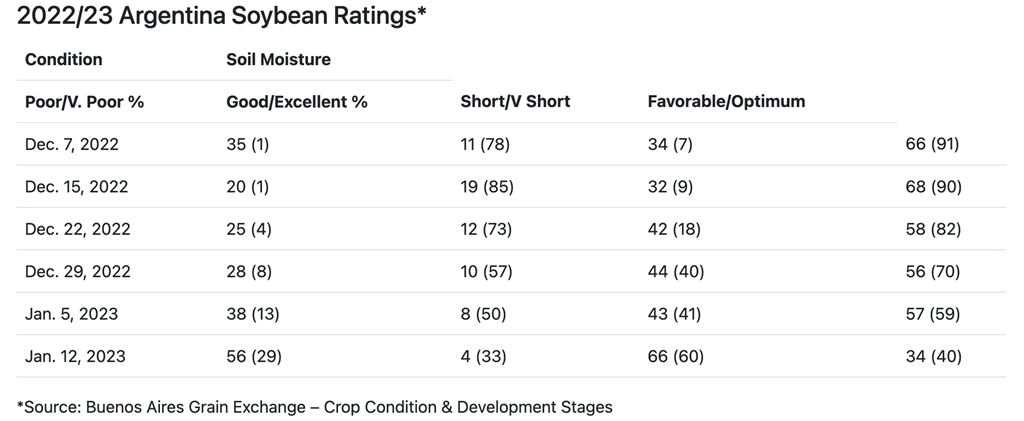
Task: Click the "Jan. 12, 2023" date cell
Action: [75, 356]
